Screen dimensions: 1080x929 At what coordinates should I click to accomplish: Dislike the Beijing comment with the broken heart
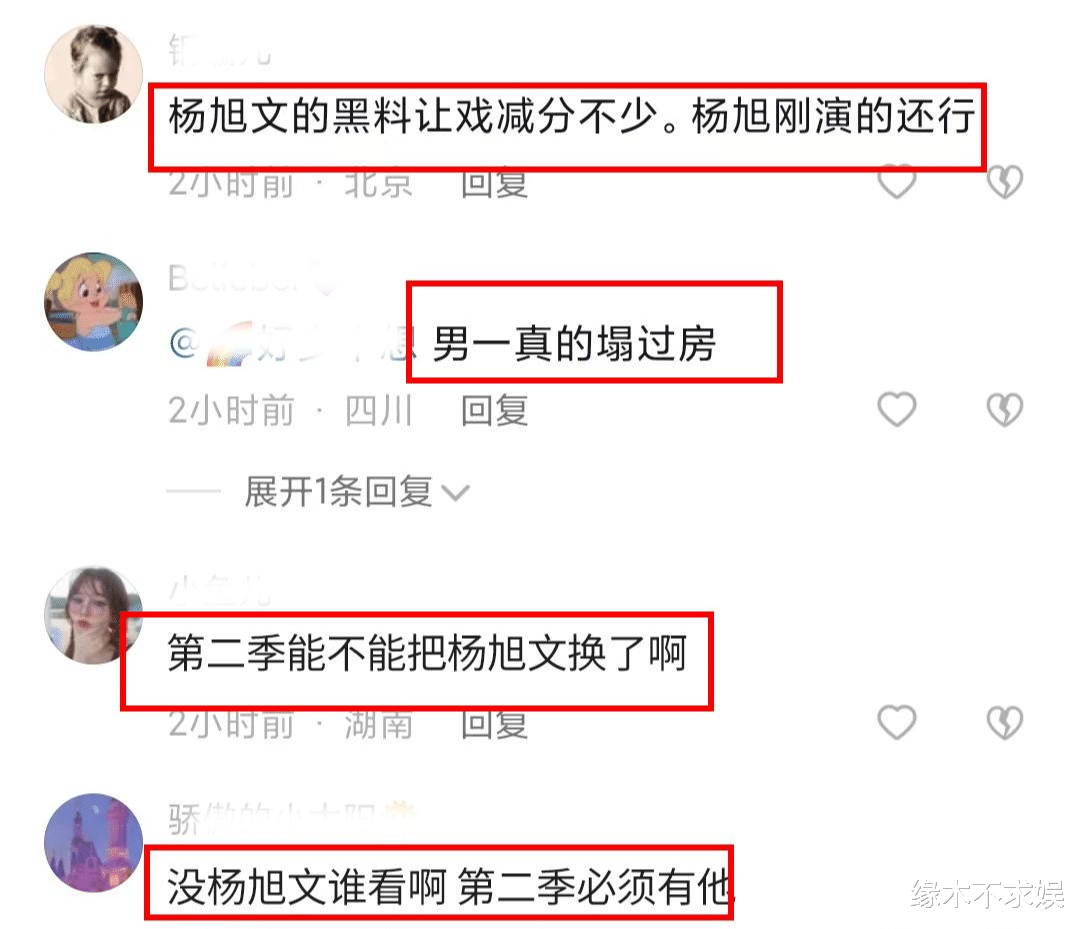(1004, 181)
